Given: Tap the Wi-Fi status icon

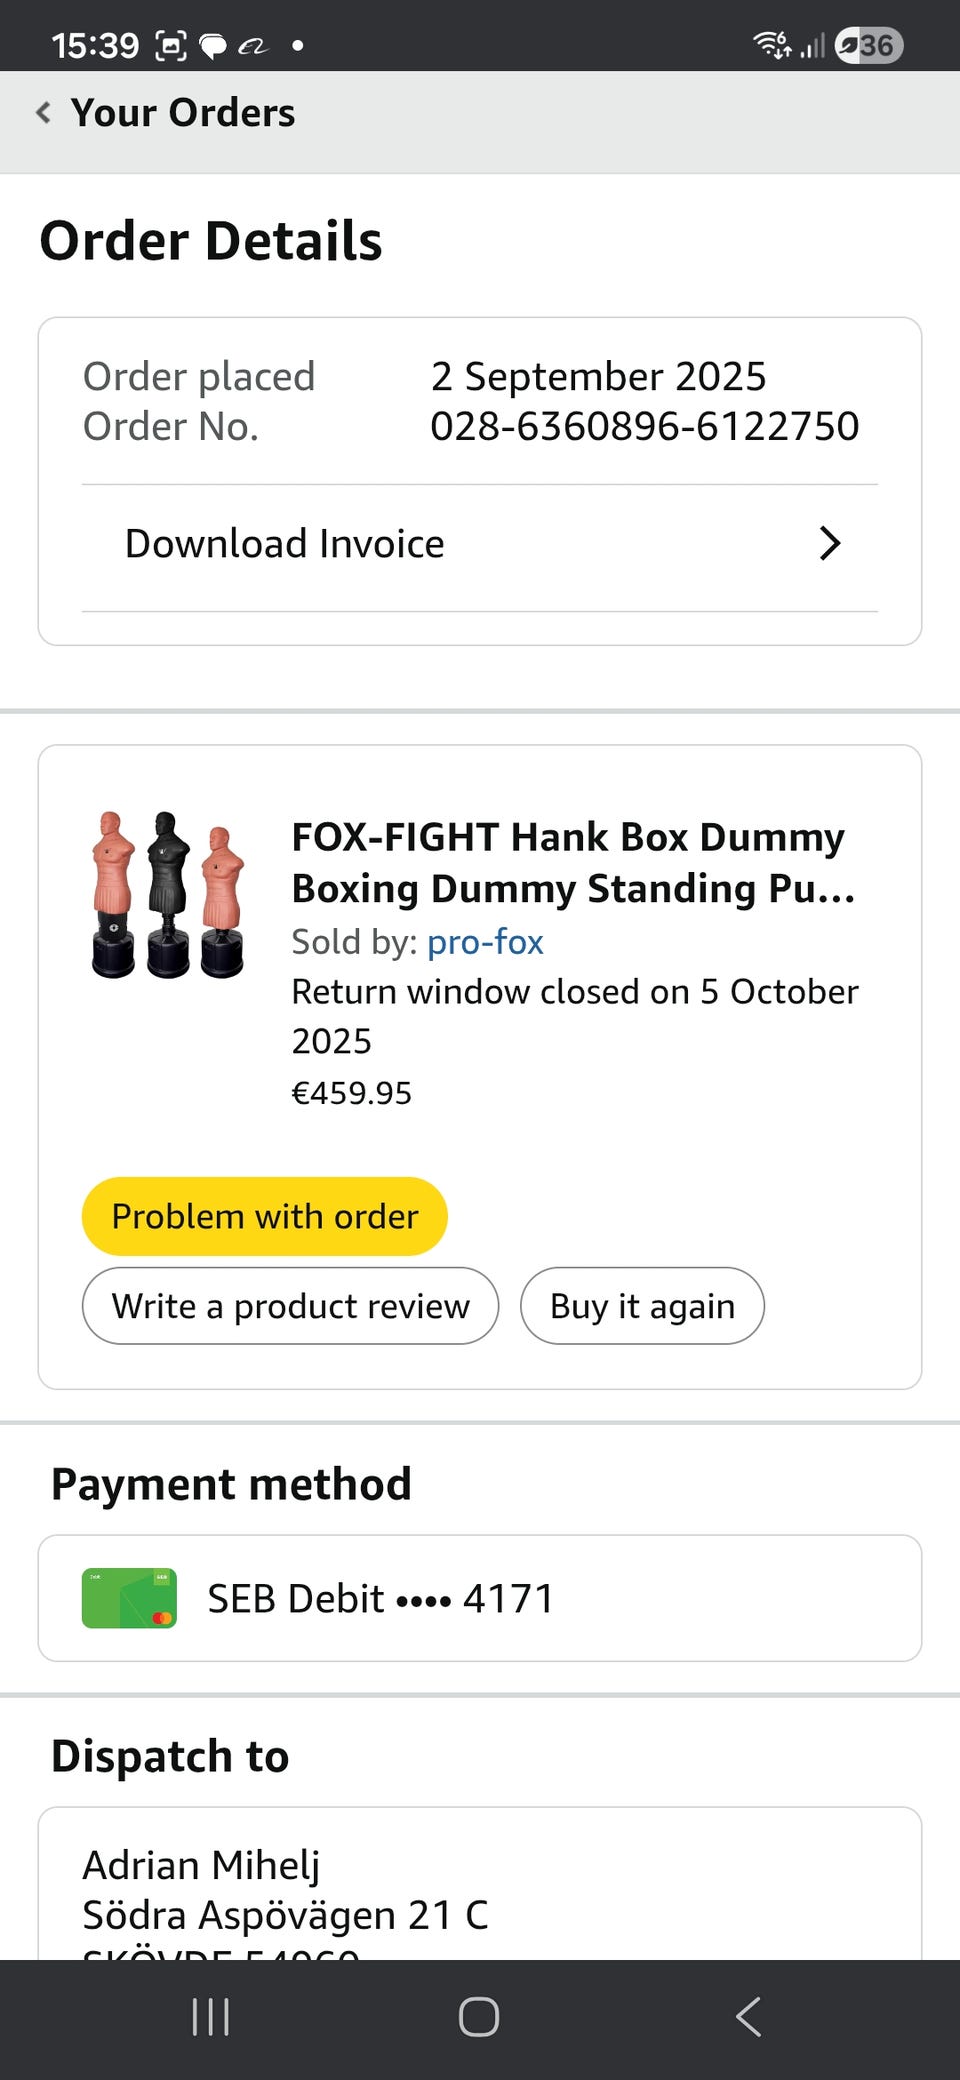Looking at the screenshot, I should [x=770, y=45].
